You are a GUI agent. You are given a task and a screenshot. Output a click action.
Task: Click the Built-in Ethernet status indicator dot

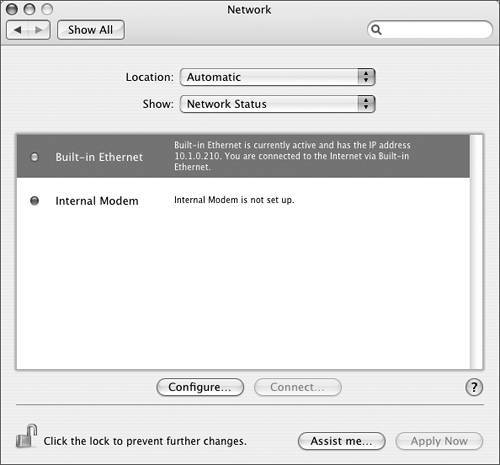point(34,157)
